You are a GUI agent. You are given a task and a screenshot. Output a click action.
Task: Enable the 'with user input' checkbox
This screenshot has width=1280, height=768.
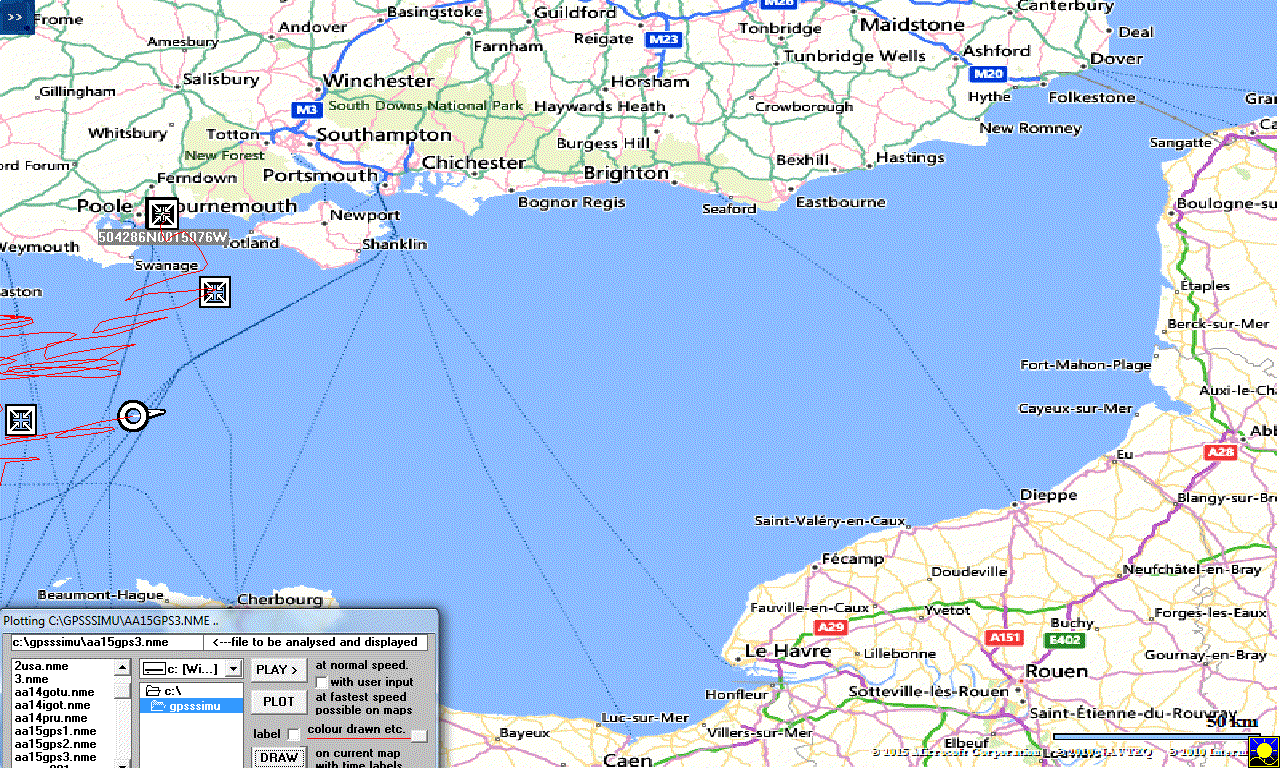pyautogui.click(x=322, y=682)
